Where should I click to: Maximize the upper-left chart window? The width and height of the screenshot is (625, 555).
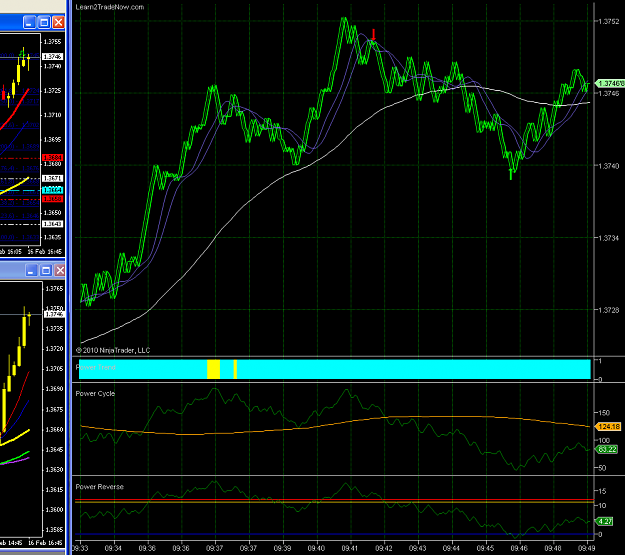click(44, 22)
